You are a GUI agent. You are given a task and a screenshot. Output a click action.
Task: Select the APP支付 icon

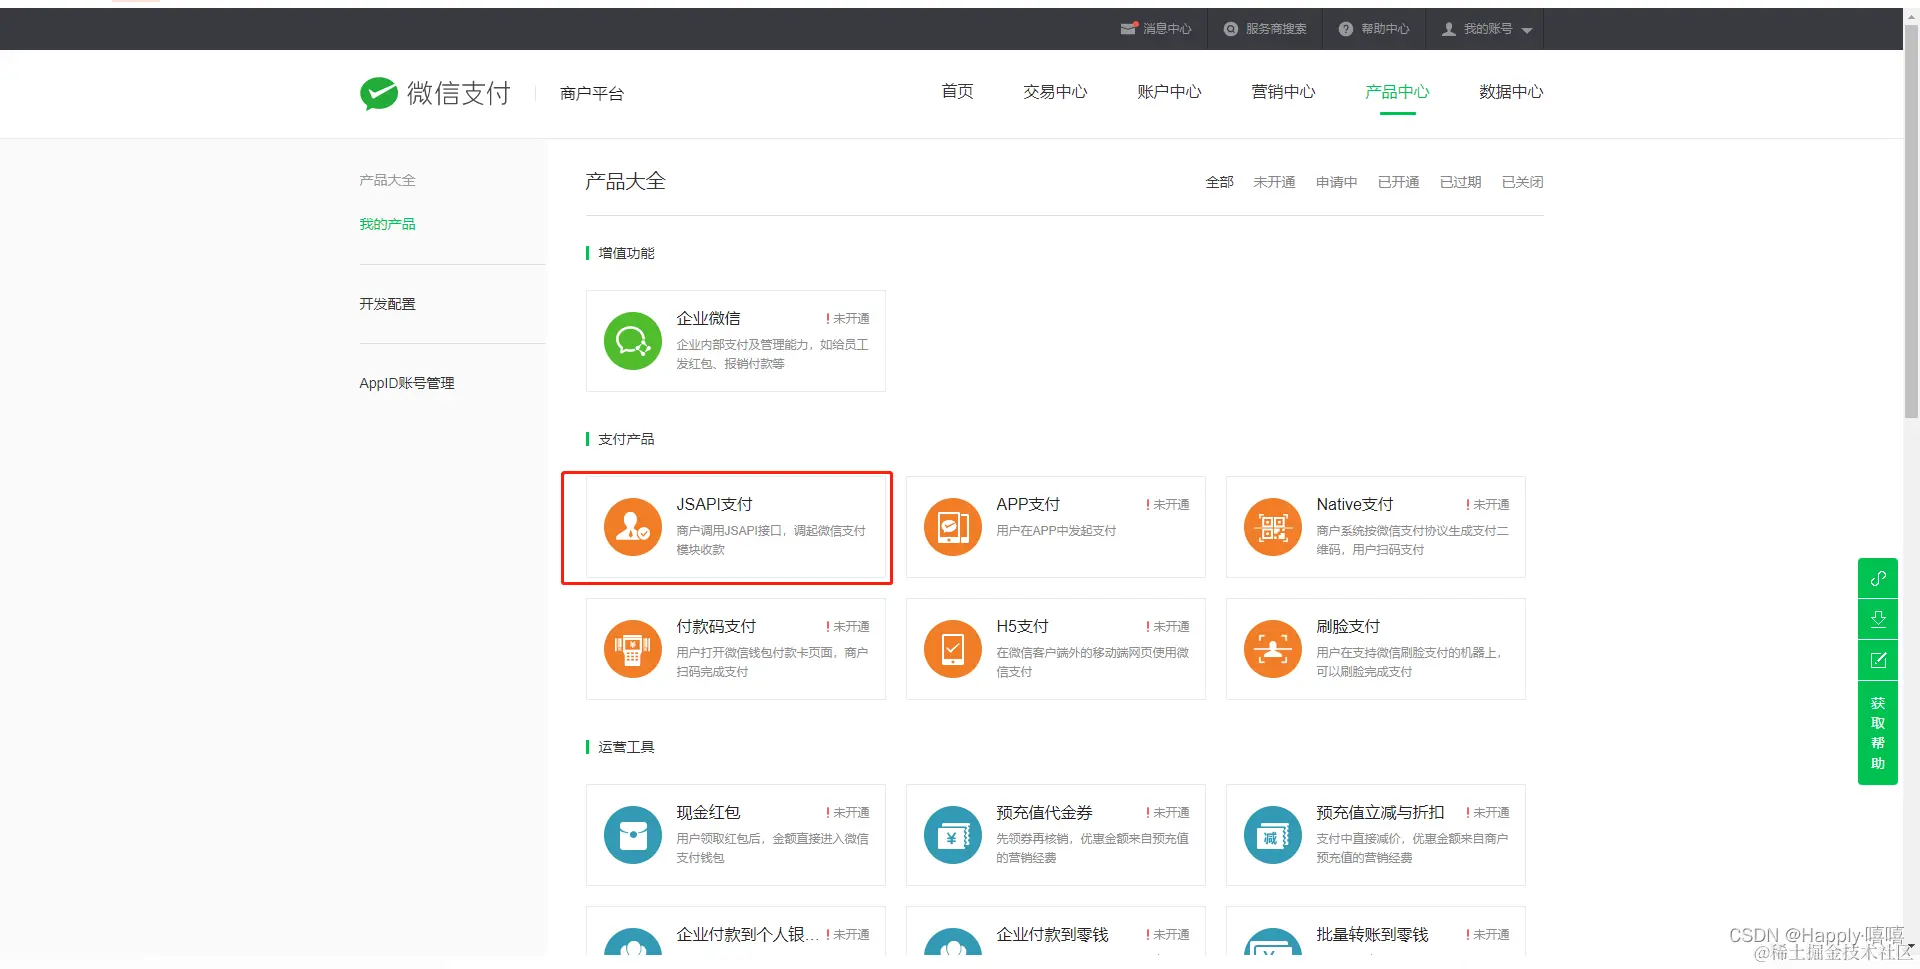[953, 527]
